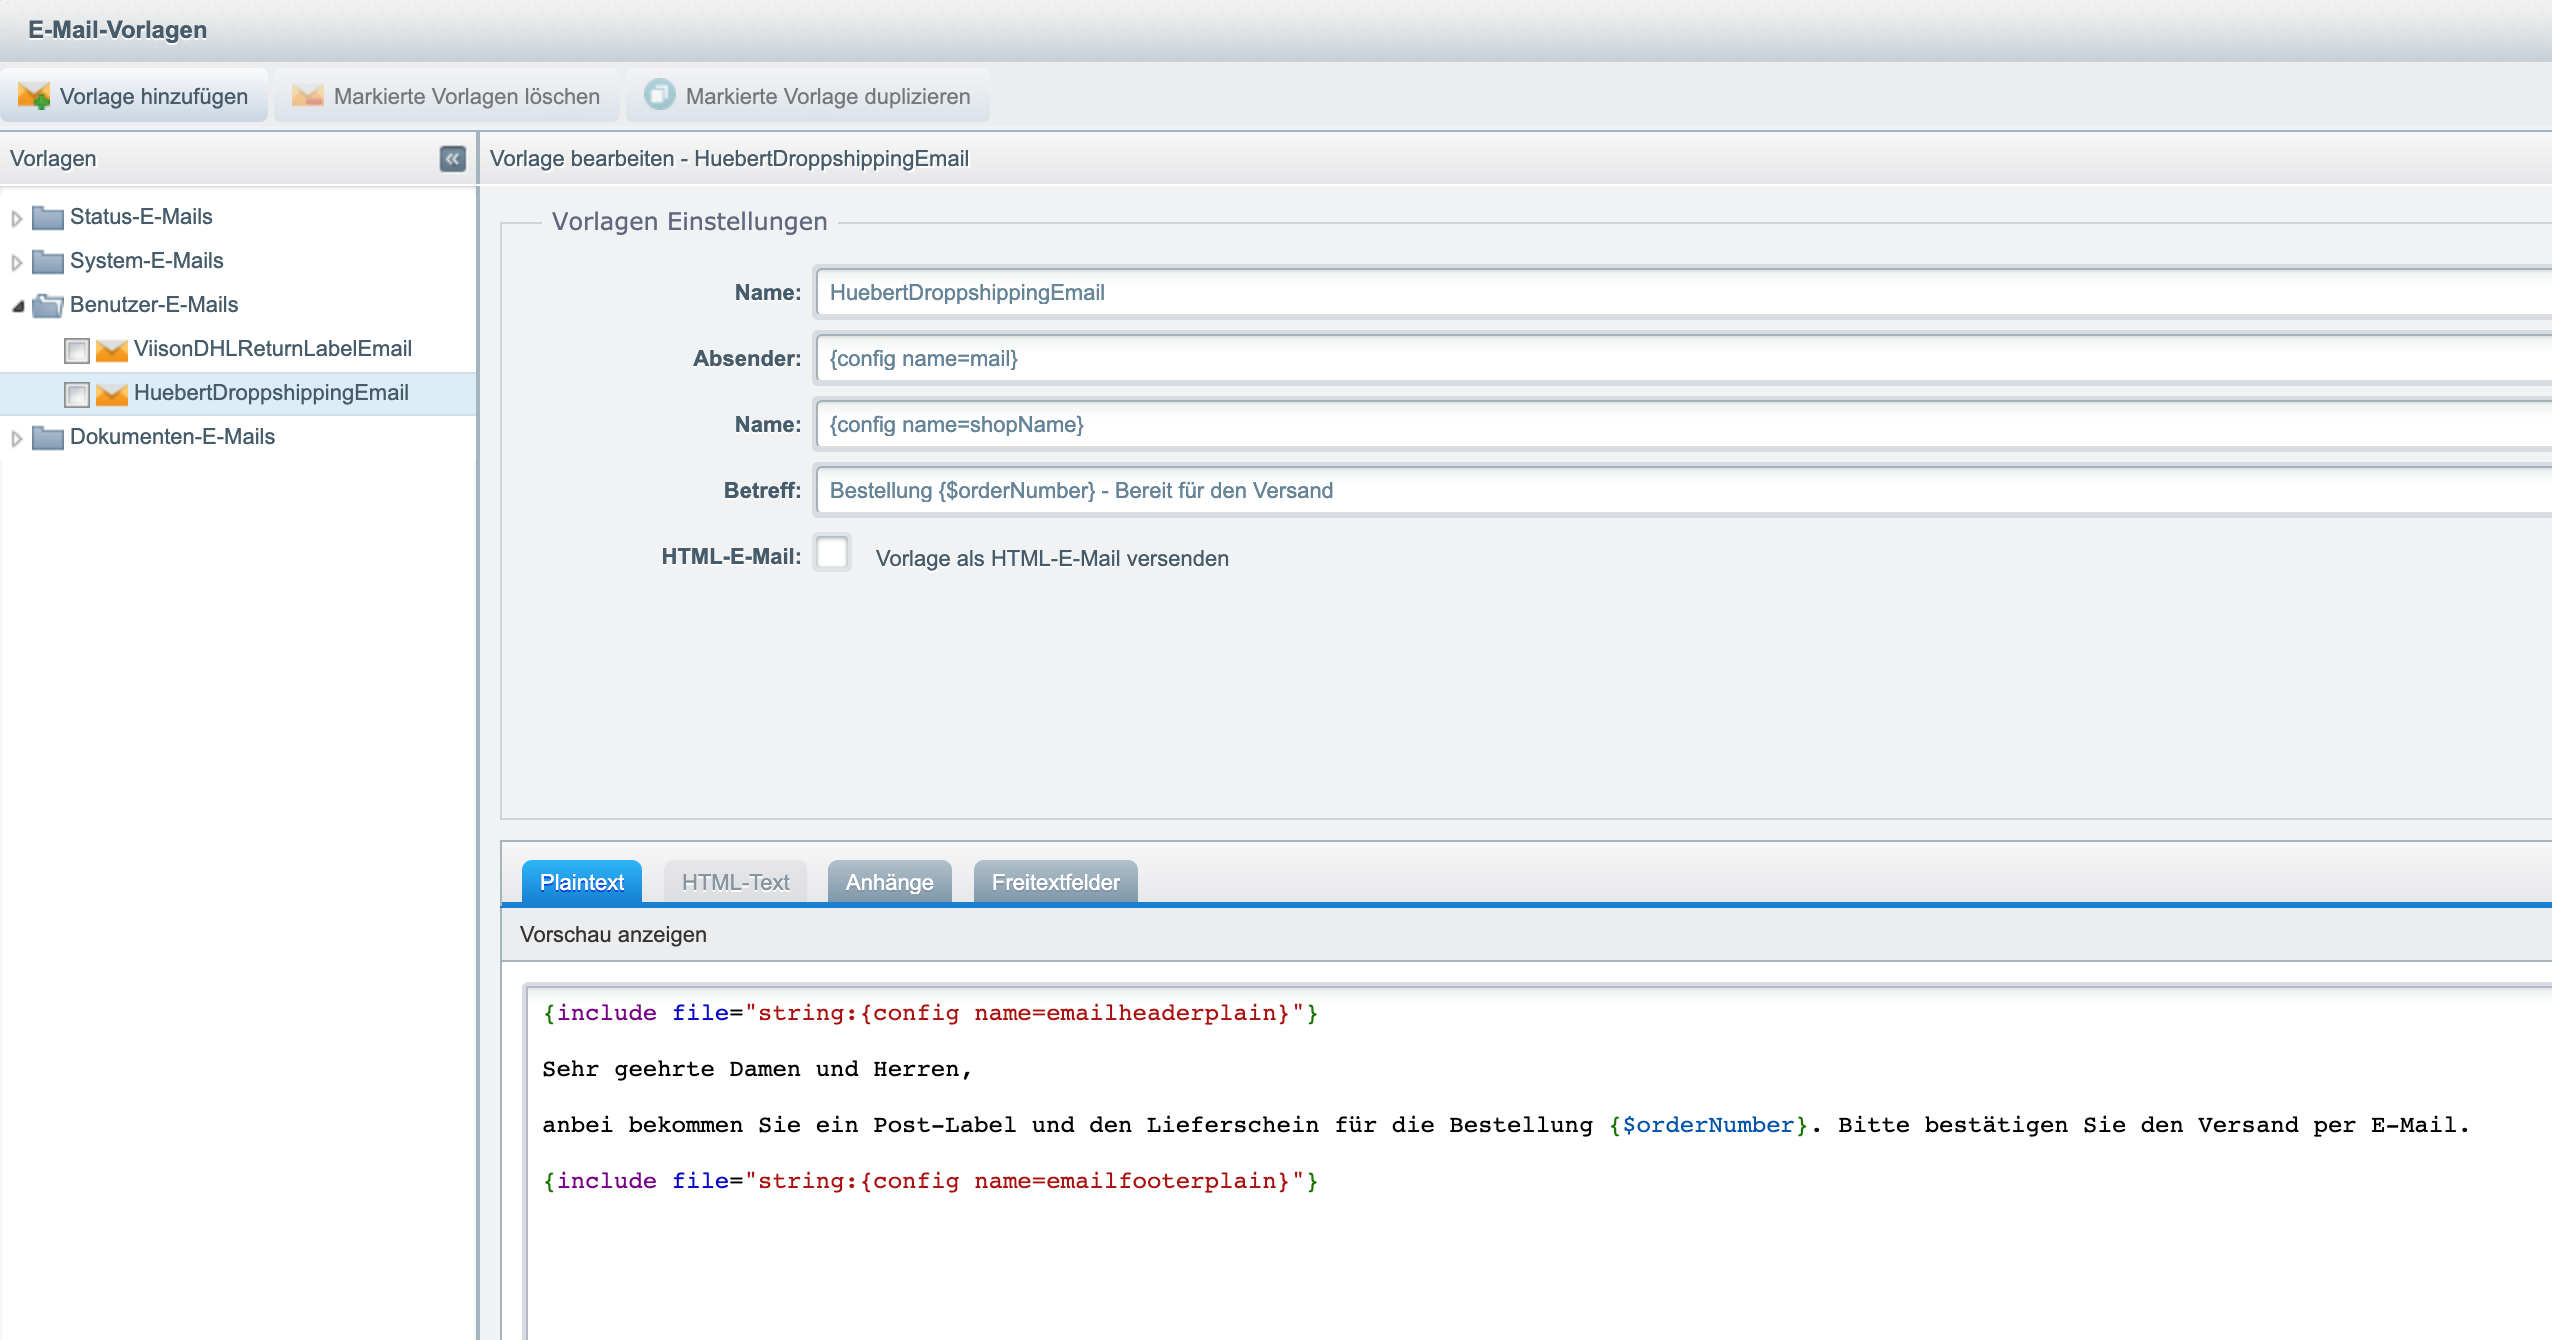Click 'Vorlage als HTML-E-Mail versenden' label

click(1052, 558)
